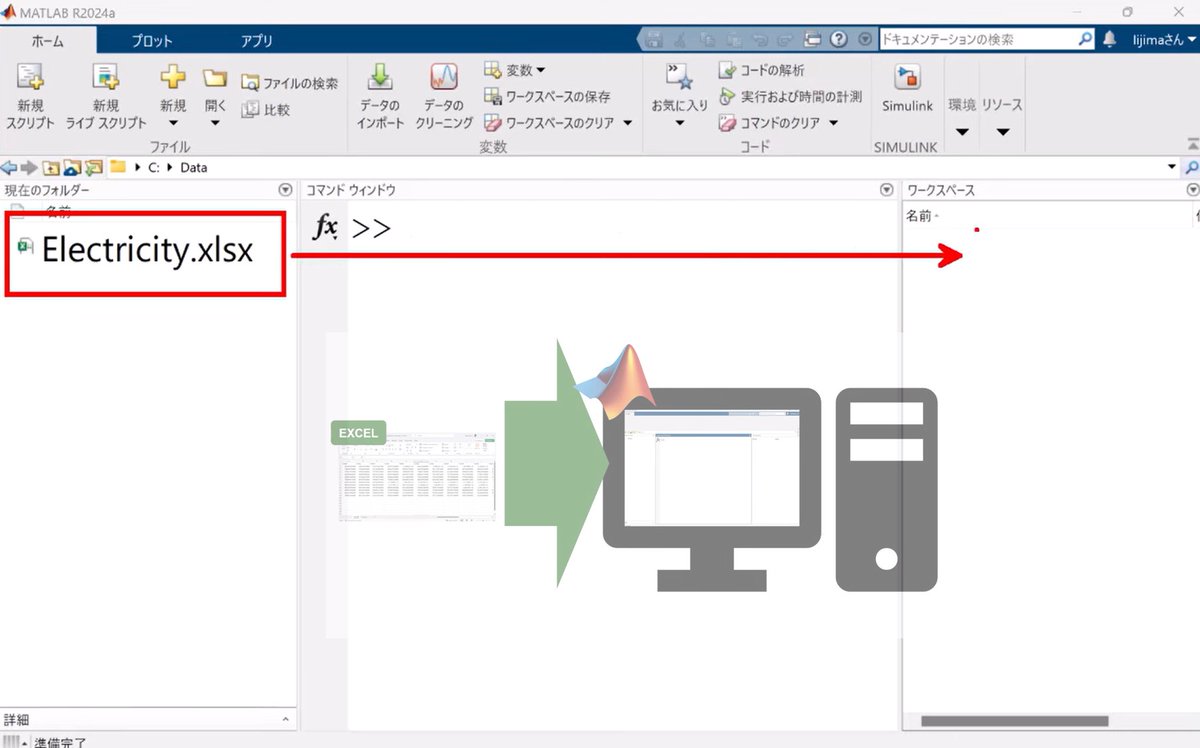The image size is (1200, 748).
Task: Click the notification bell icon
Action: [x=1110, y=40]
